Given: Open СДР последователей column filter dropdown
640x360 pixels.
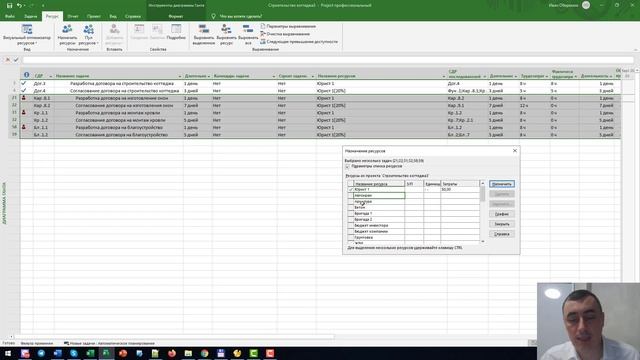Looking at the screenshot, I should [484, 76].
